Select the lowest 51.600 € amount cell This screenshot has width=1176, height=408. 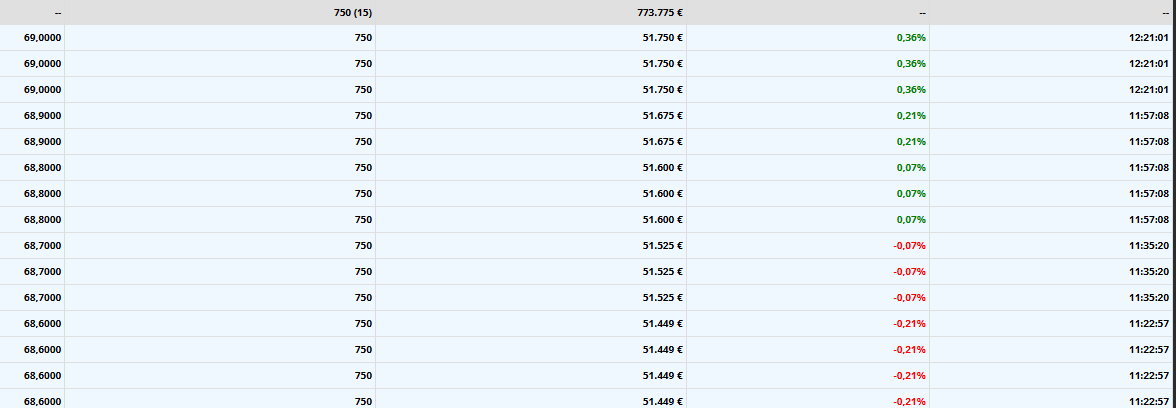531,220
